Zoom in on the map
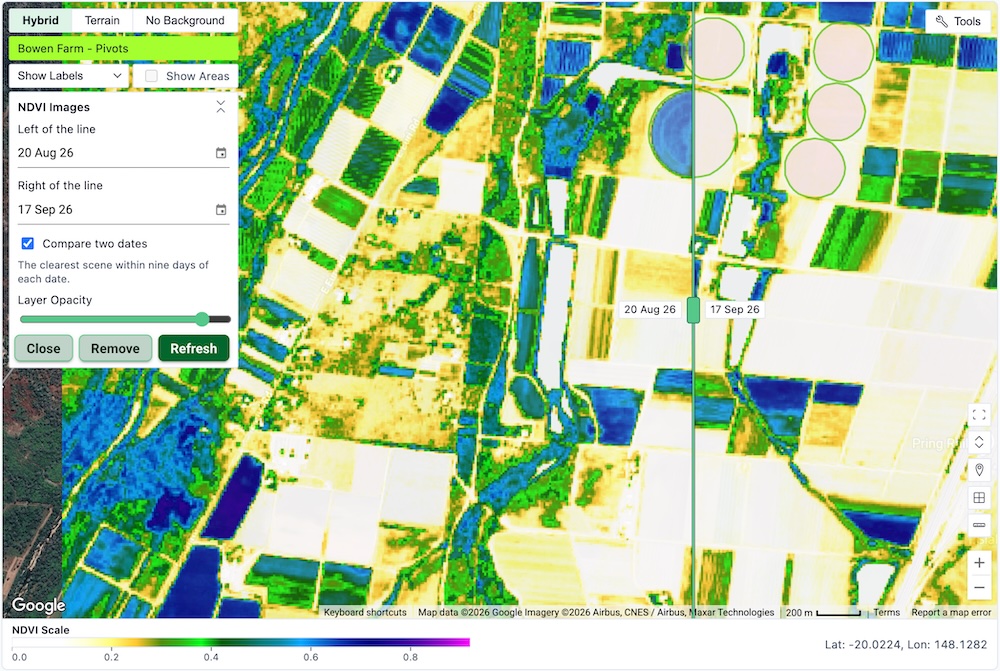The width and height of the screenshot is (1000, 671). pyautogui.click(x=979, y=563)
